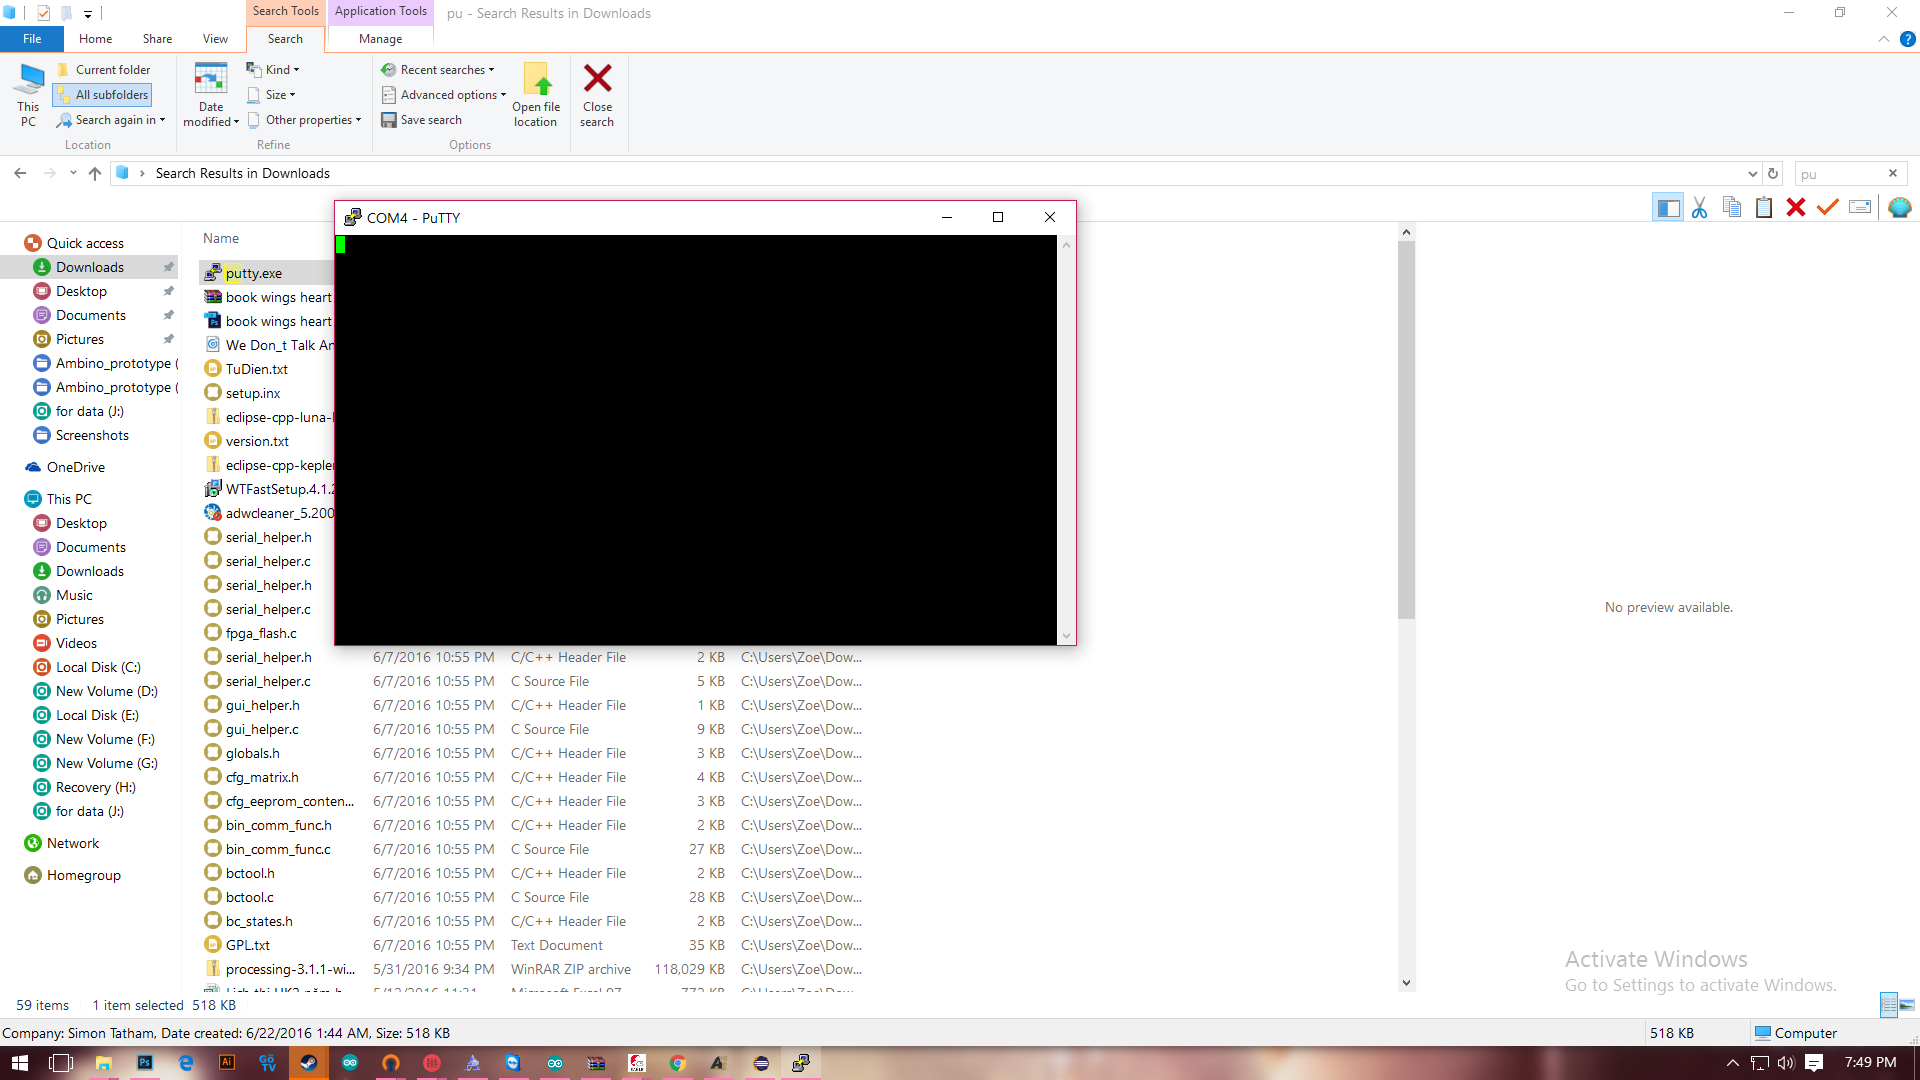Select the bin_comm_func.c file row
Image resolution: width=1920 pixels, height=1080 pixels.
[535, 849]
